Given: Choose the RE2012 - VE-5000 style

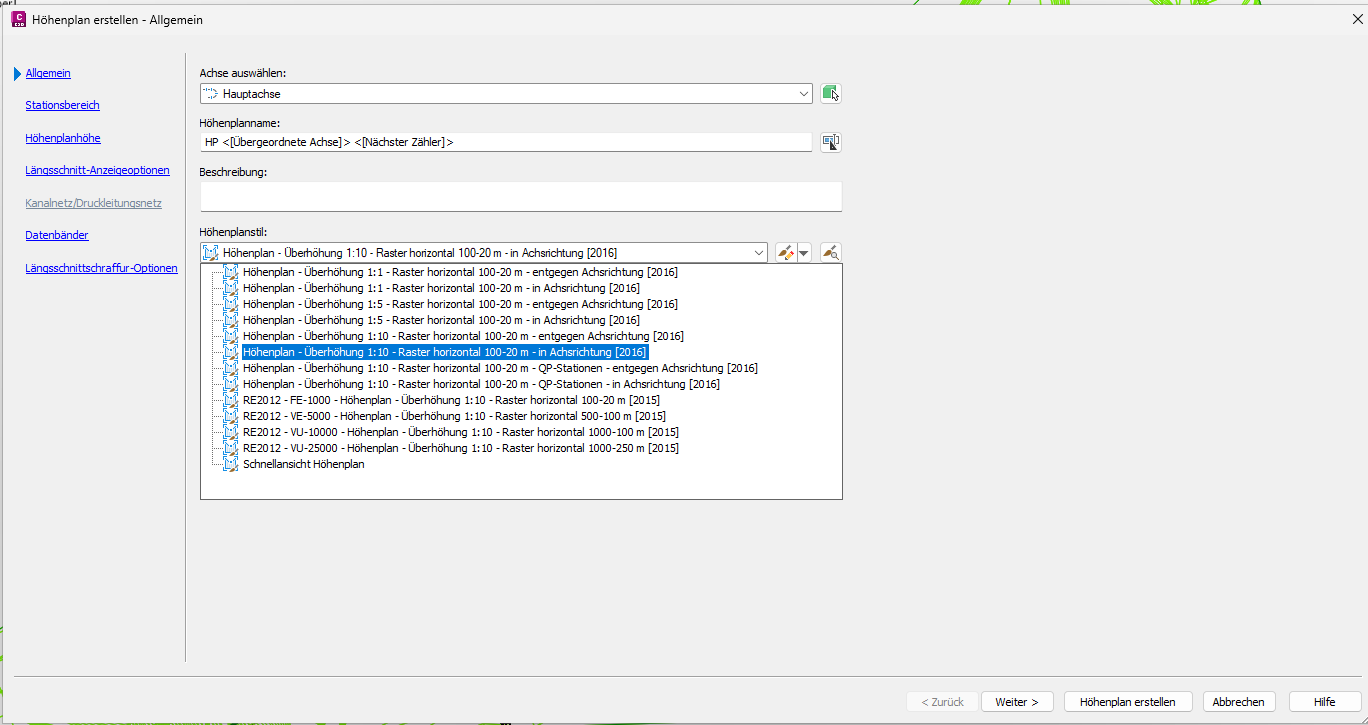Looking at the screenshot, I should [x=454, y=416].
